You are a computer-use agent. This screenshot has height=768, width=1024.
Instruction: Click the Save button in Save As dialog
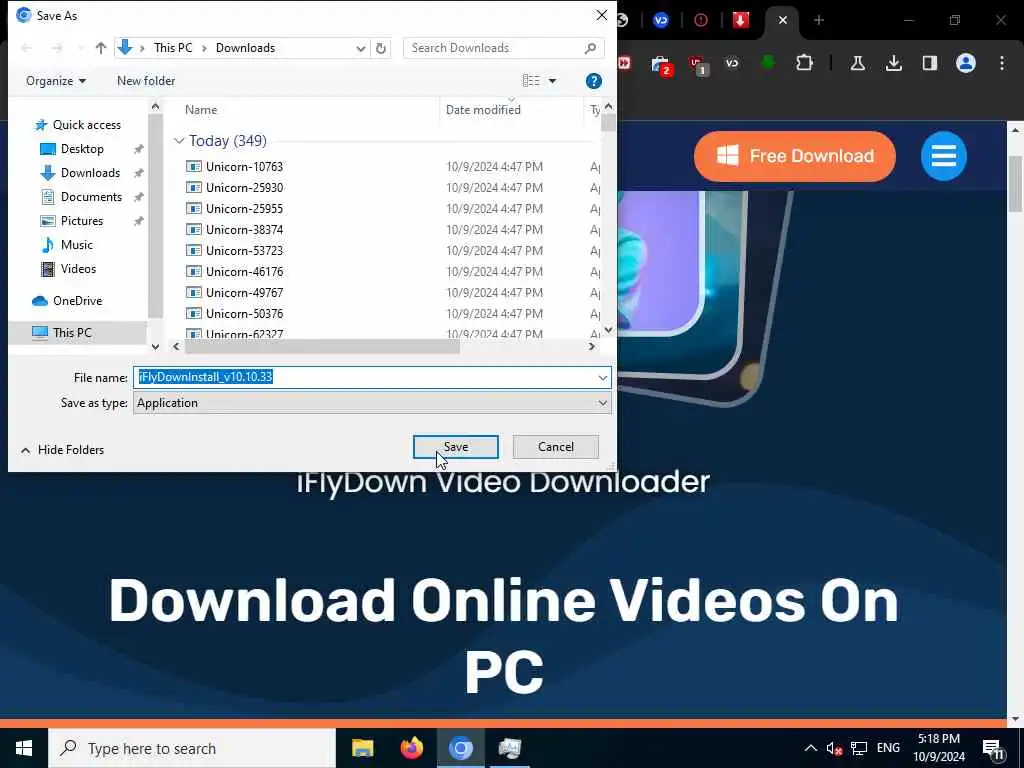[x=455, y=447]
